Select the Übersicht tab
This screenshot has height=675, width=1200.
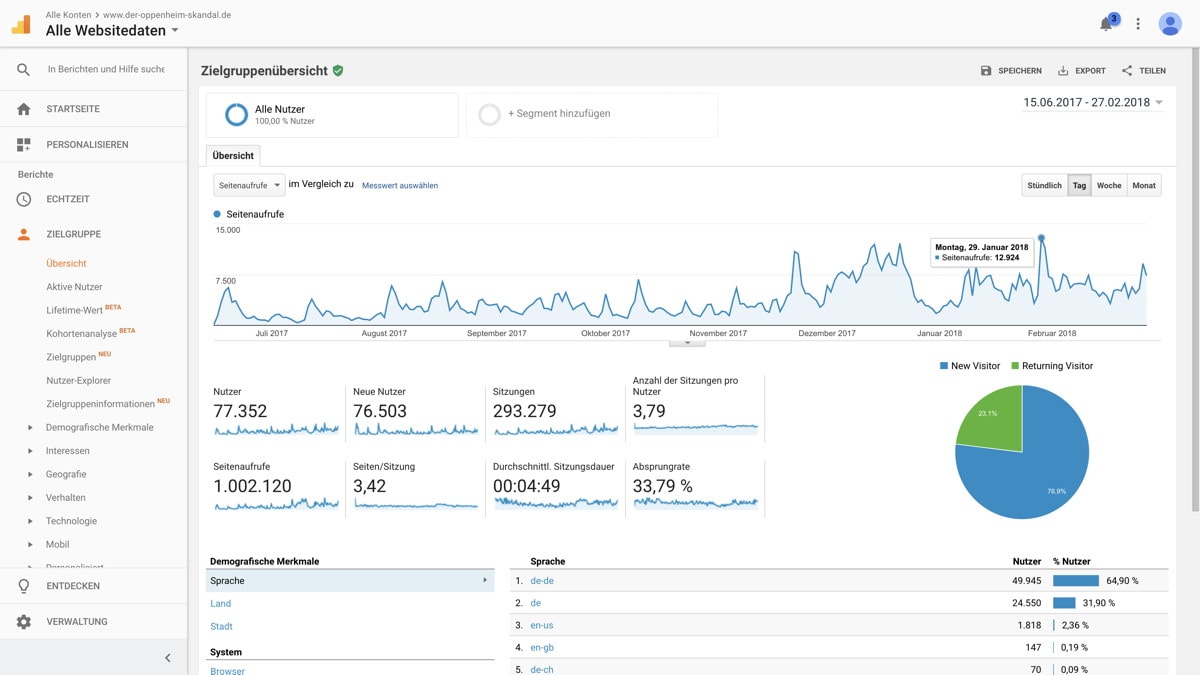(233, 156)
